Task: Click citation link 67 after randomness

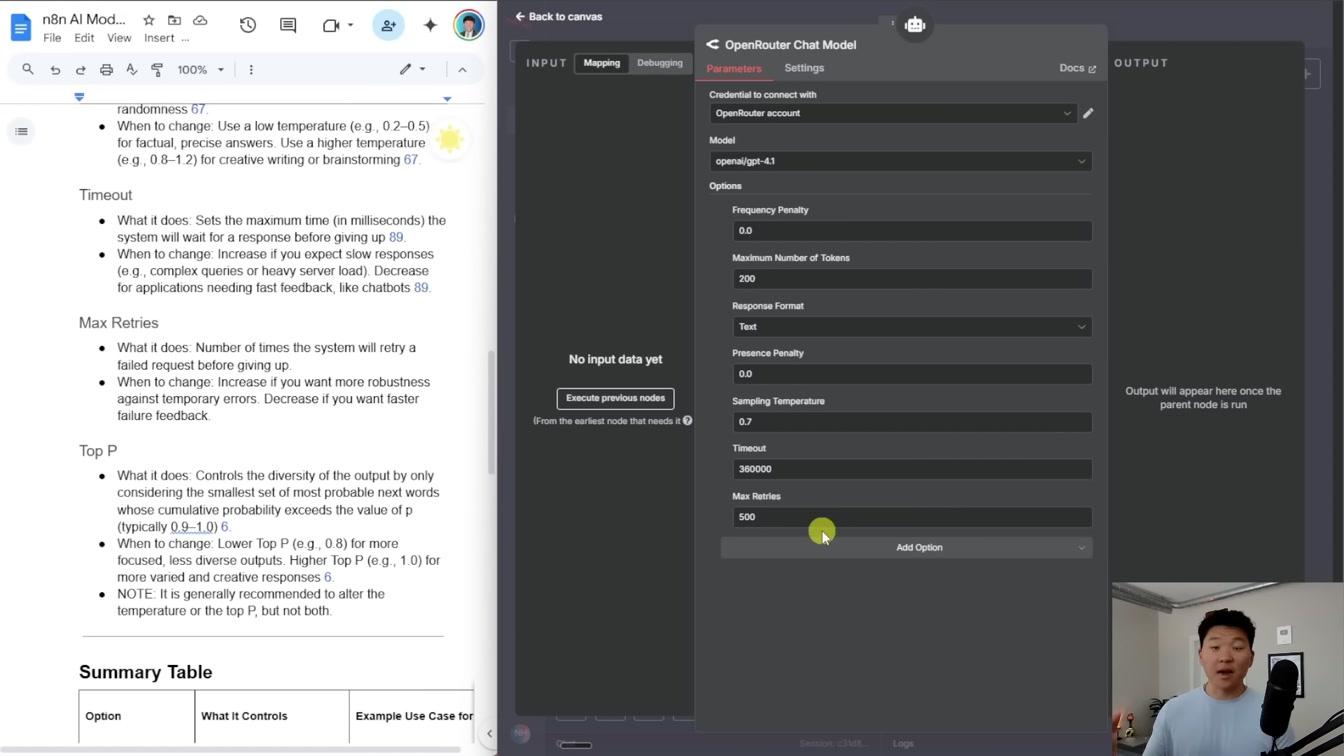Action: pyautogui.click(x=198, y=109)
